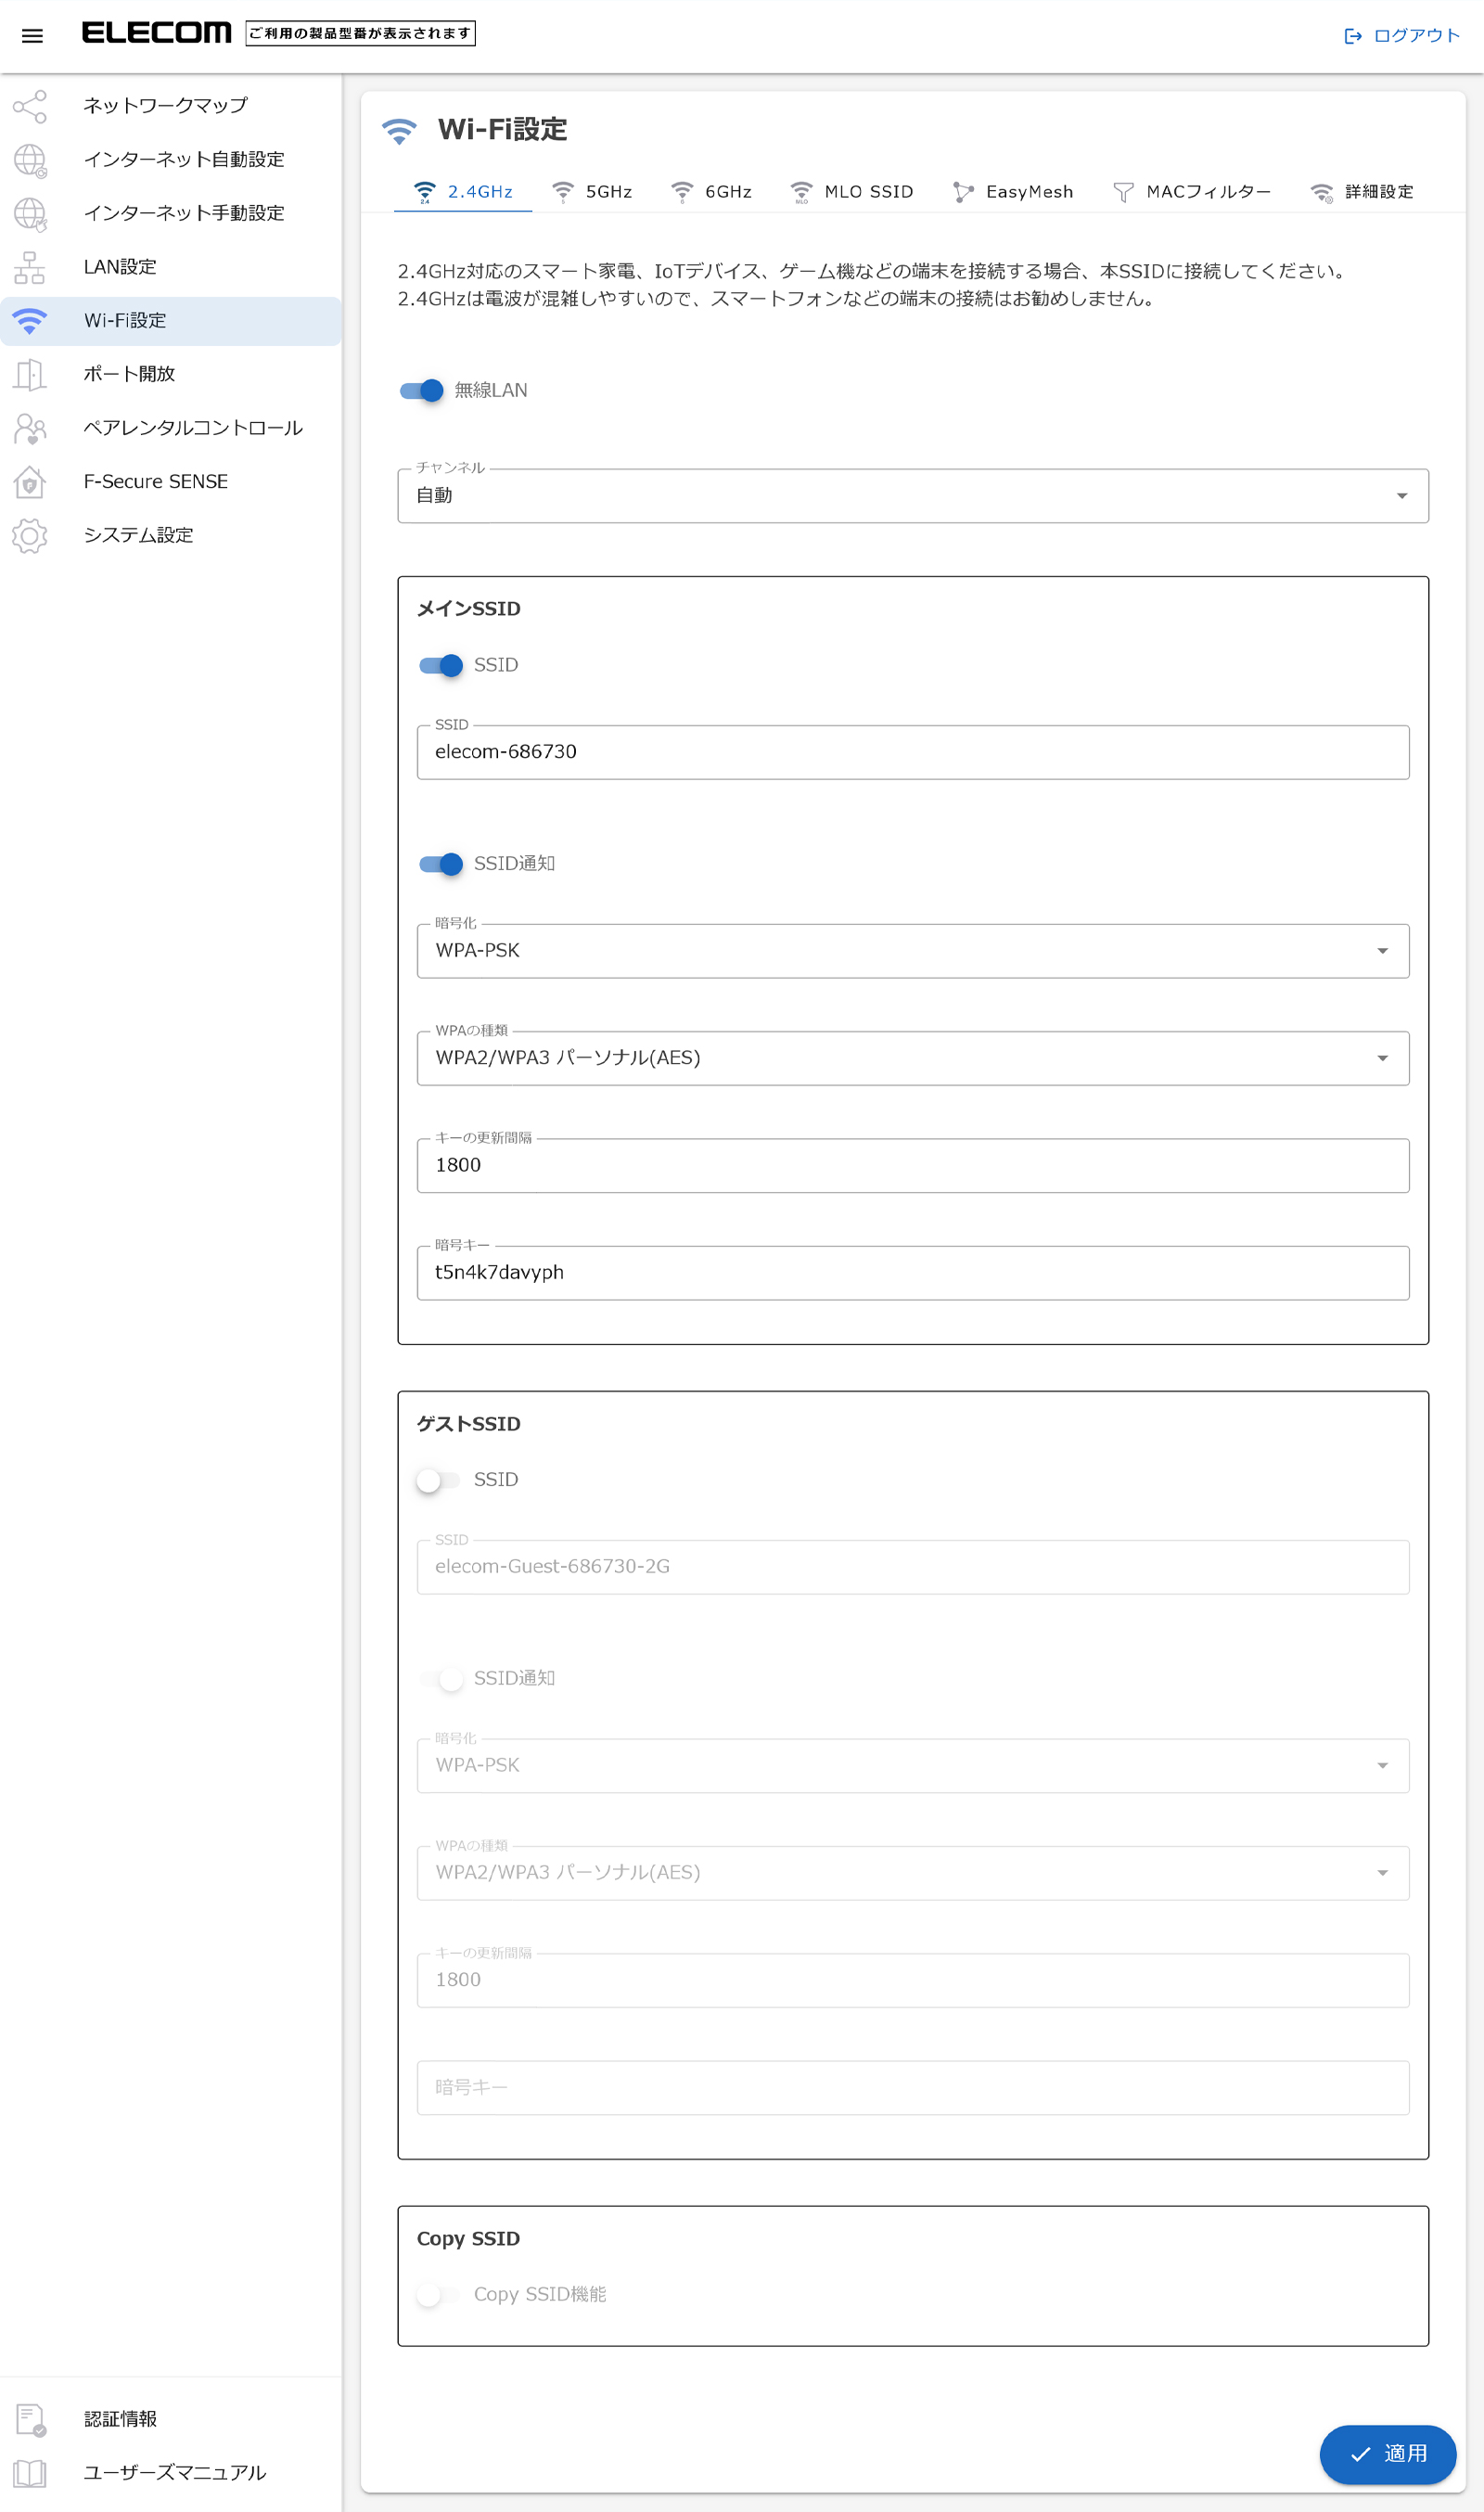Click the ログアウト link
1484x2512 pixels.
1401,36
